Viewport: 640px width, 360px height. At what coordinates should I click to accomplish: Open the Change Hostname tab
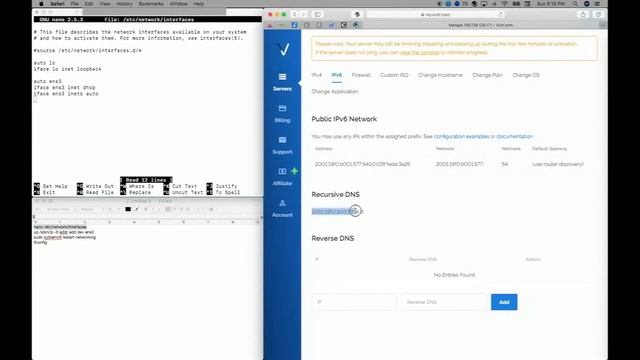point(440,75)
